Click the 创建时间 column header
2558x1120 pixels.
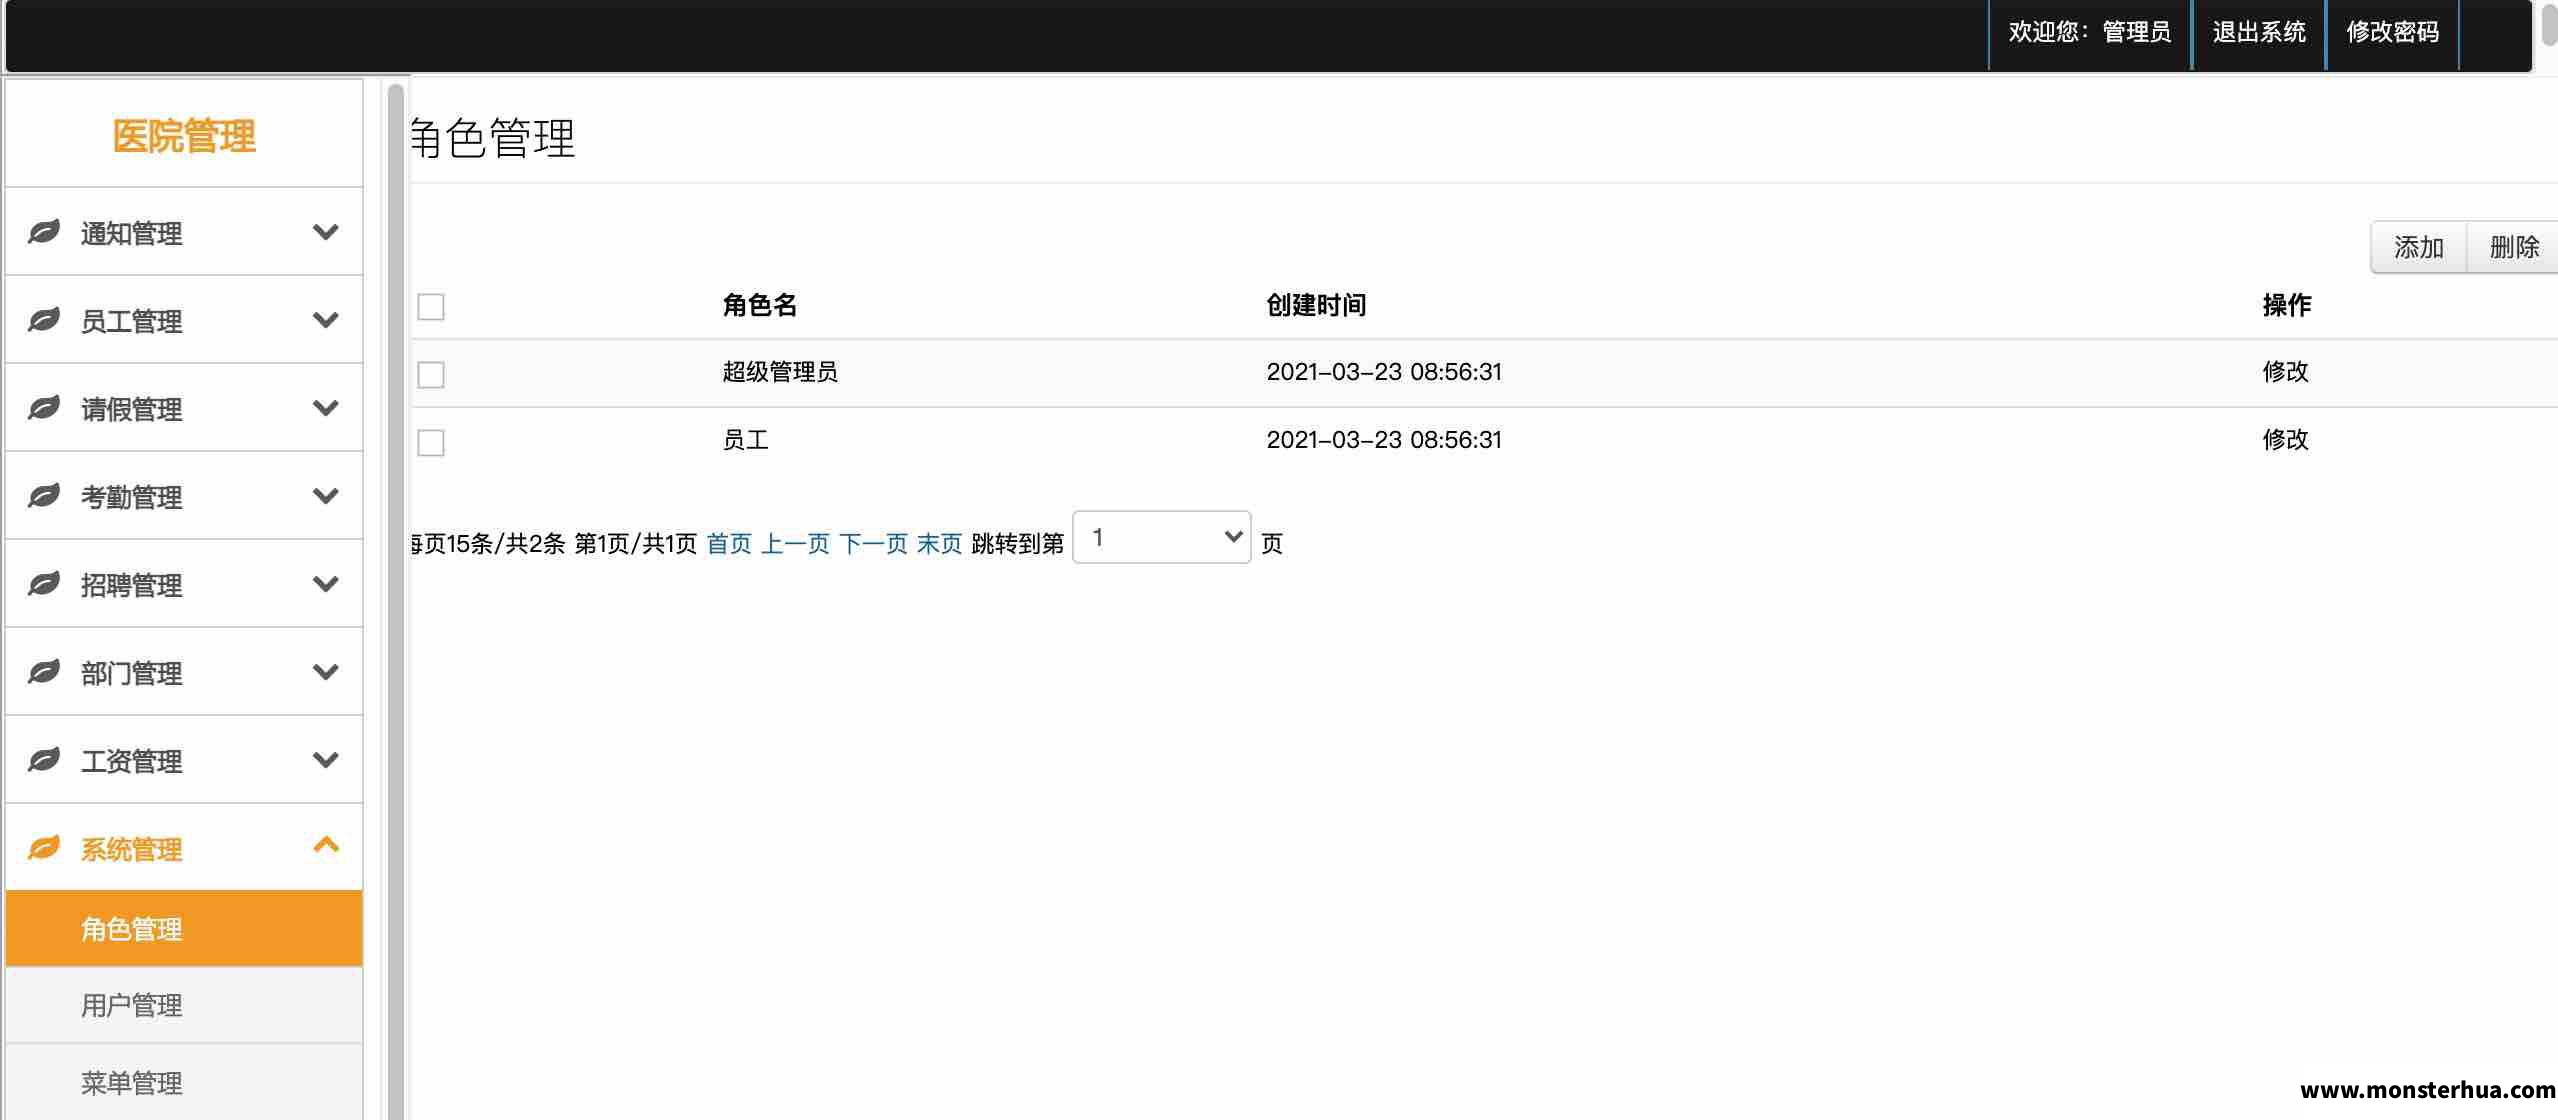(1316, 305)
